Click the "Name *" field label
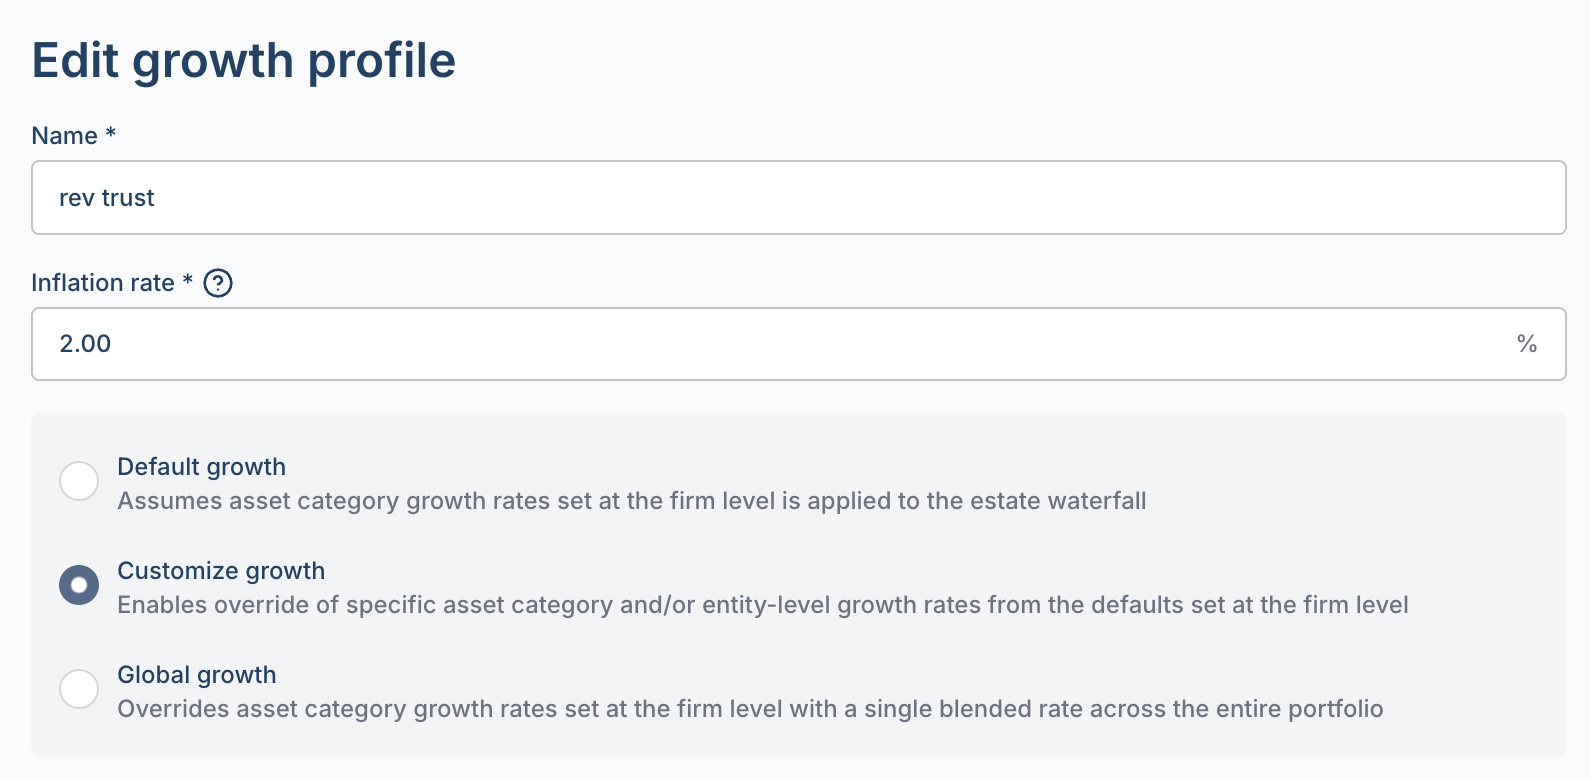This screenshot has height=778, width=1590. 74,136
